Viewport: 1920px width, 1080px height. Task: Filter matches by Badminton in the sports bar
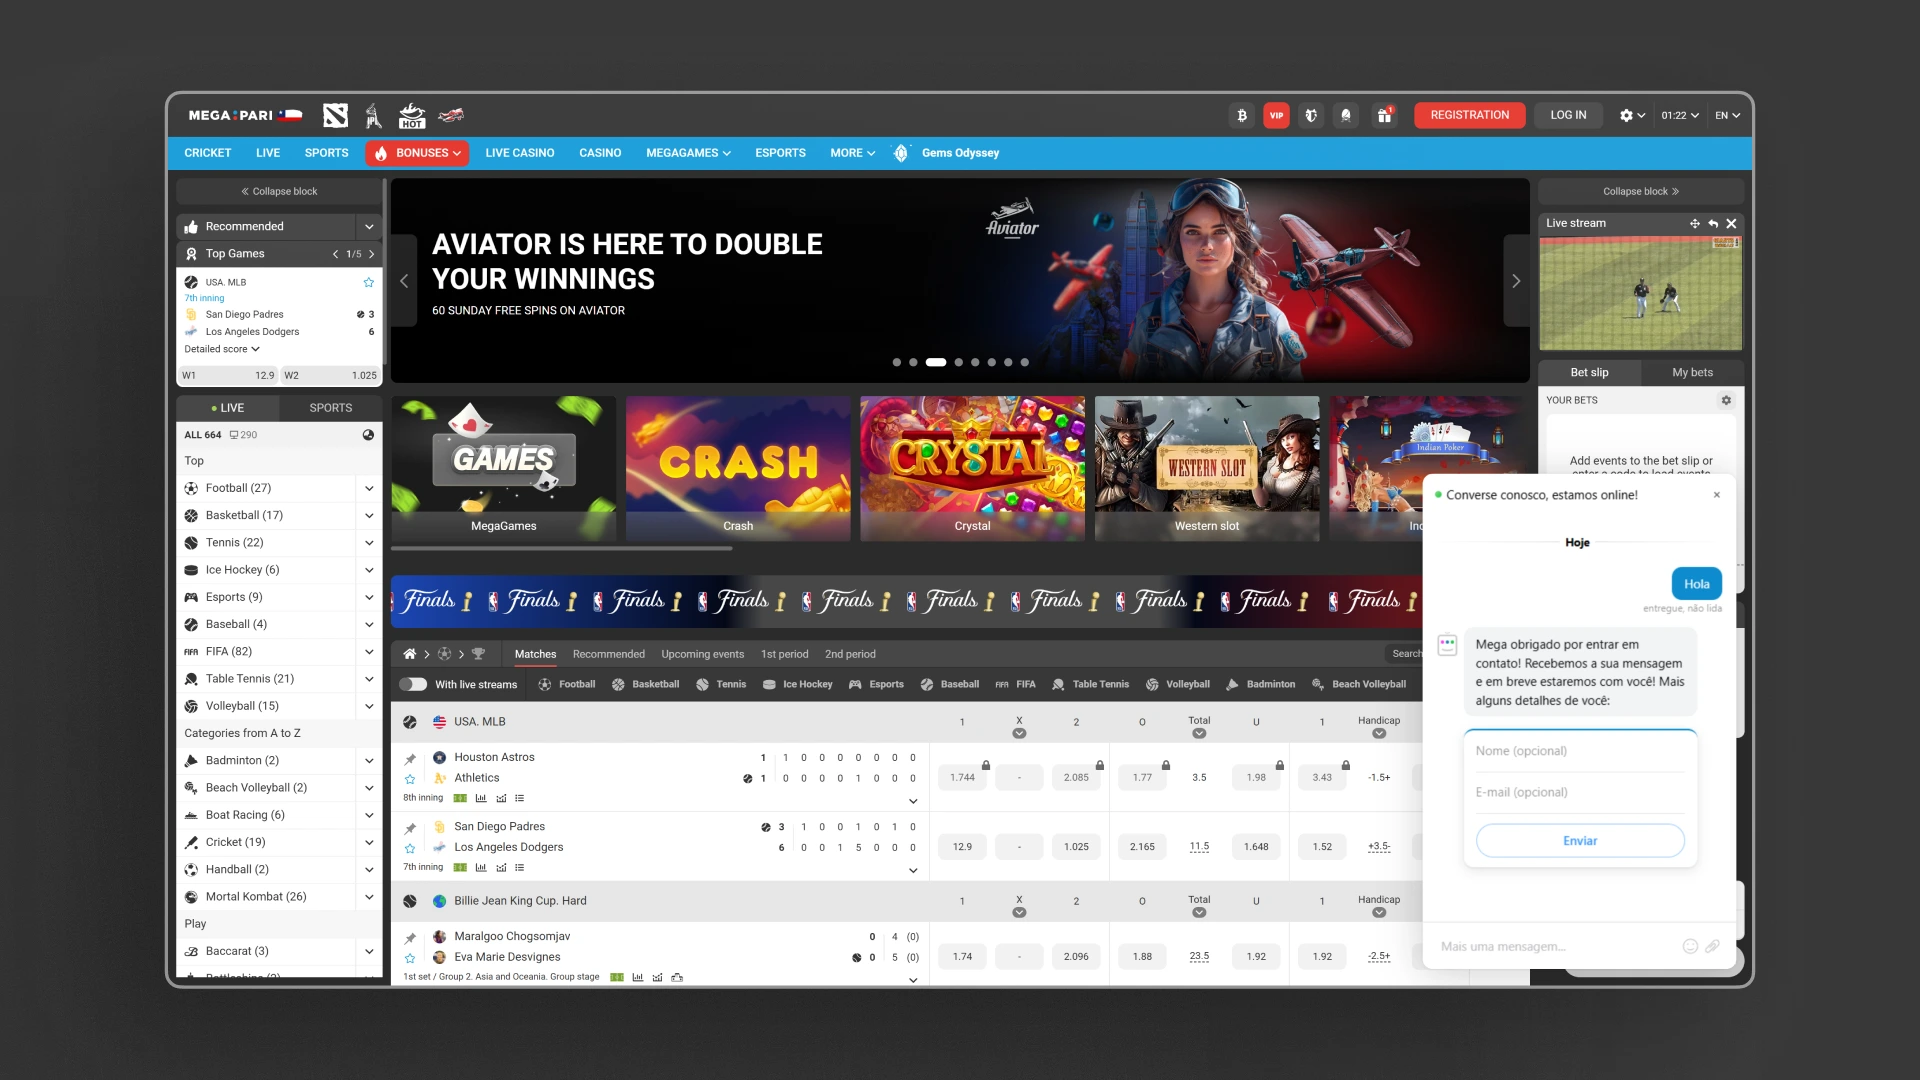coord(1260,684)
